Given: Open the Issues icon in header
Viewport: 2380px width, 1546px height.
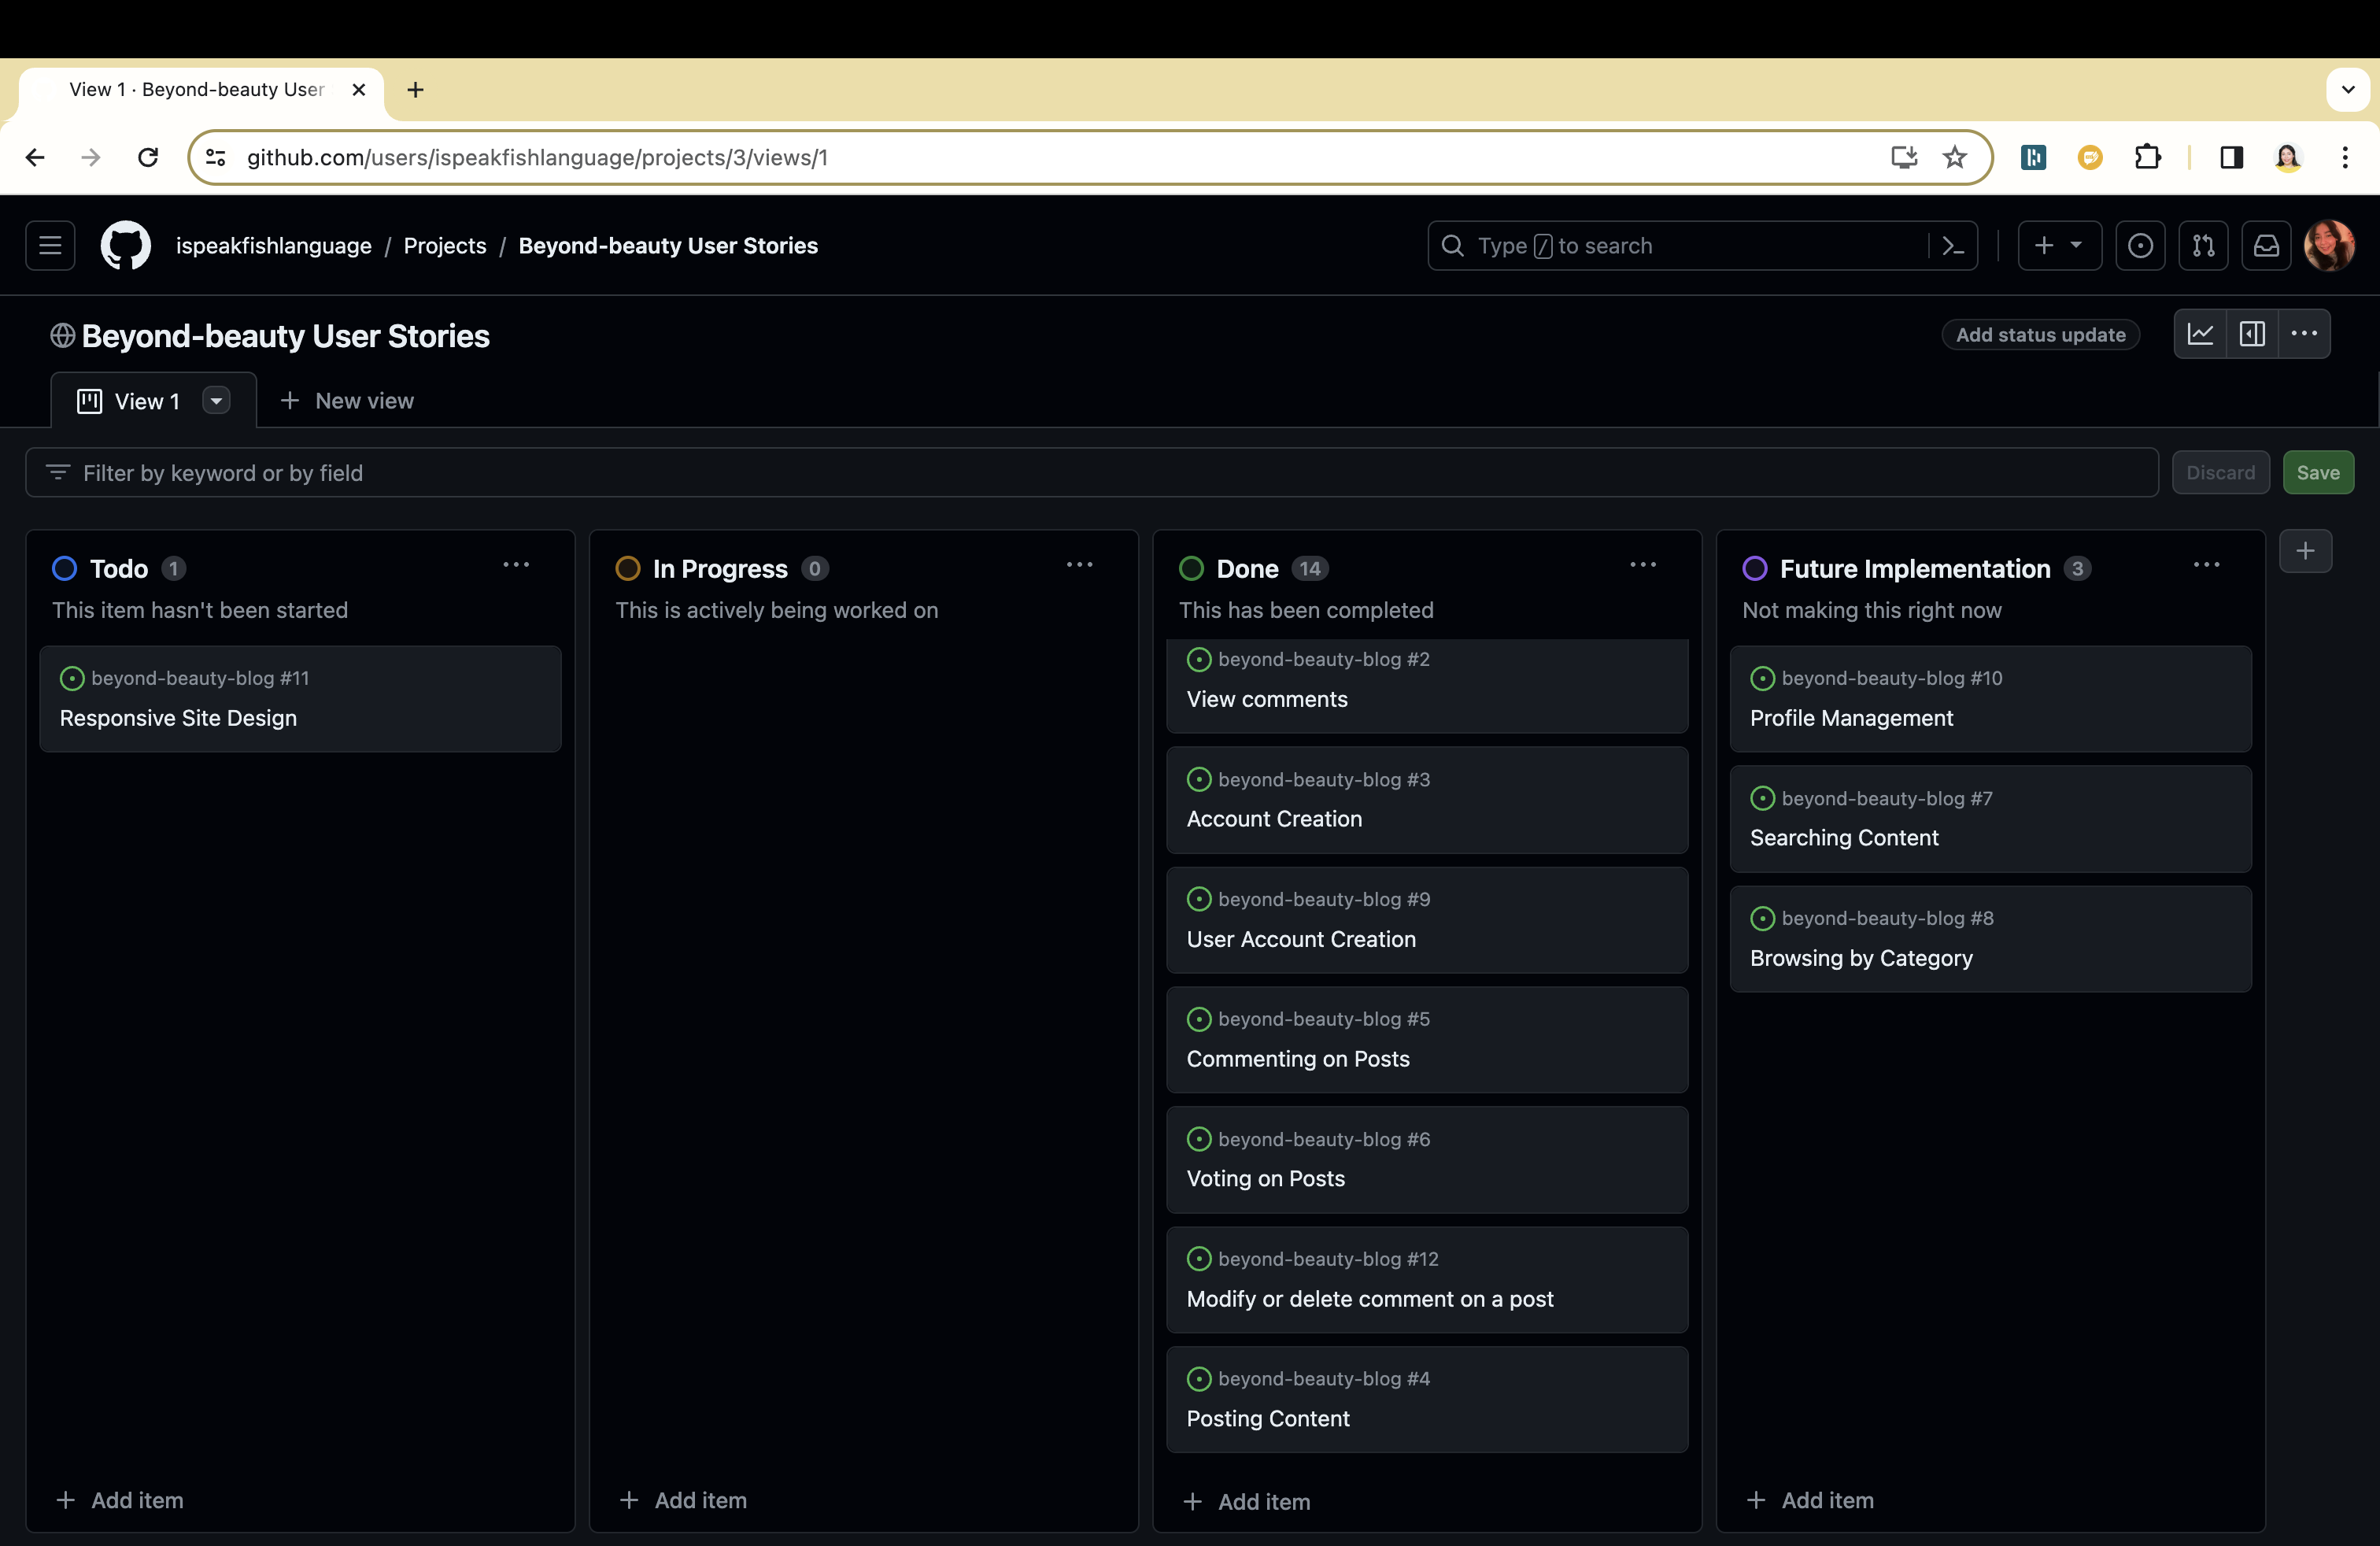Looking at the screenshot, I should click(x=2140, y=246).
